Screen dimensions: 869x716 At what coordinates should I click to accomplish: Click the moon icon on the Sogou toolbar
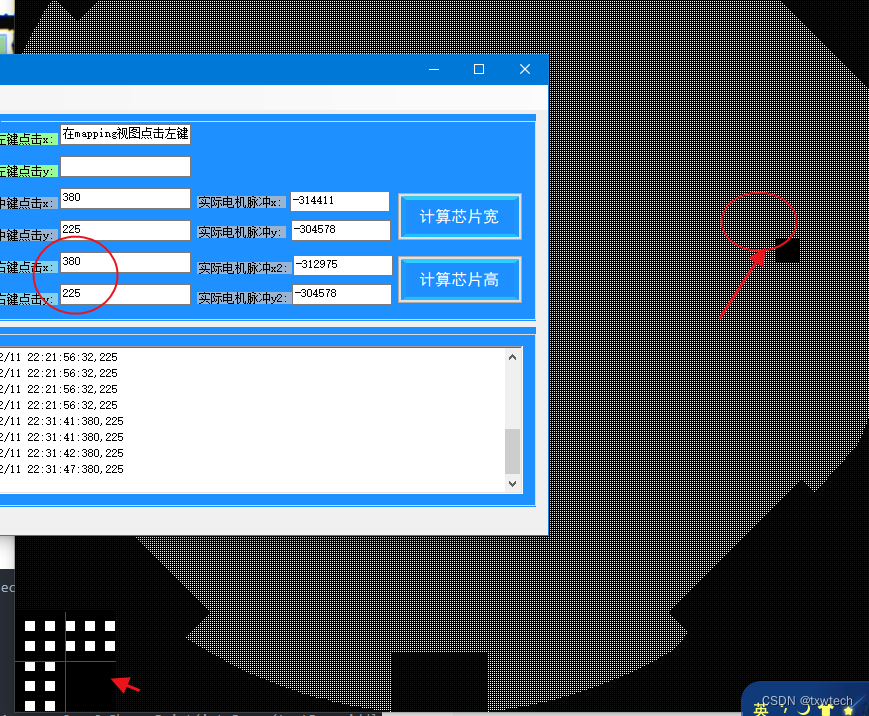[x=806, y=710]
